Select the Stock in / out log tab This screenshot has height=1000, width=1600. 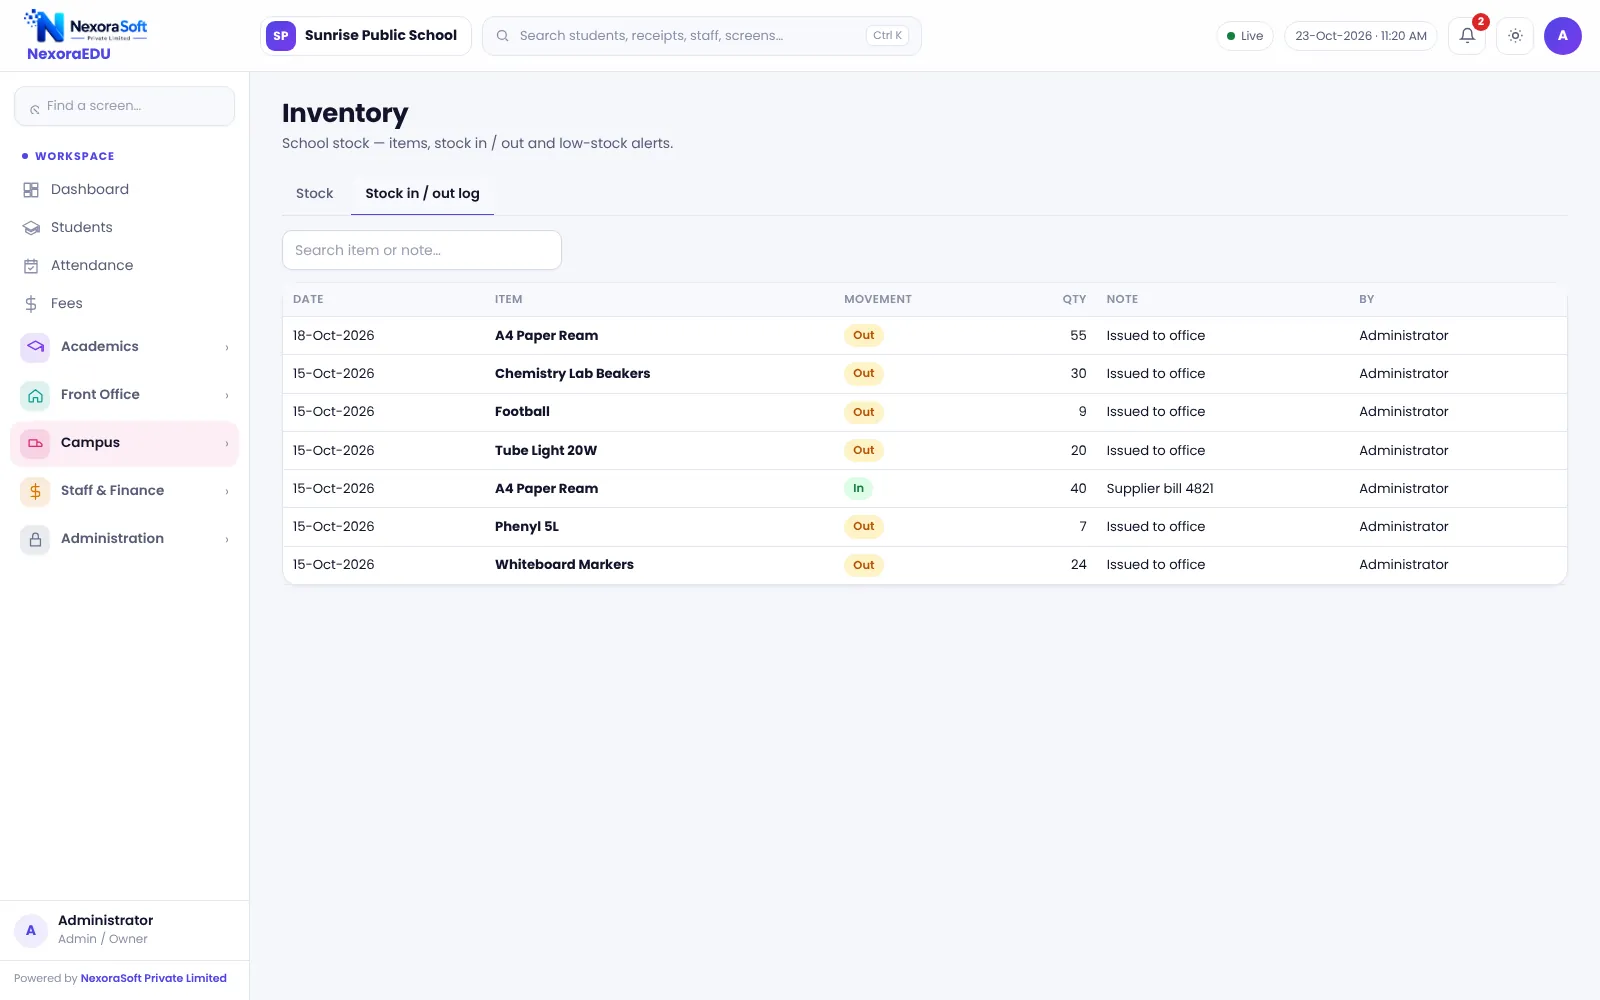click(422, 194)
